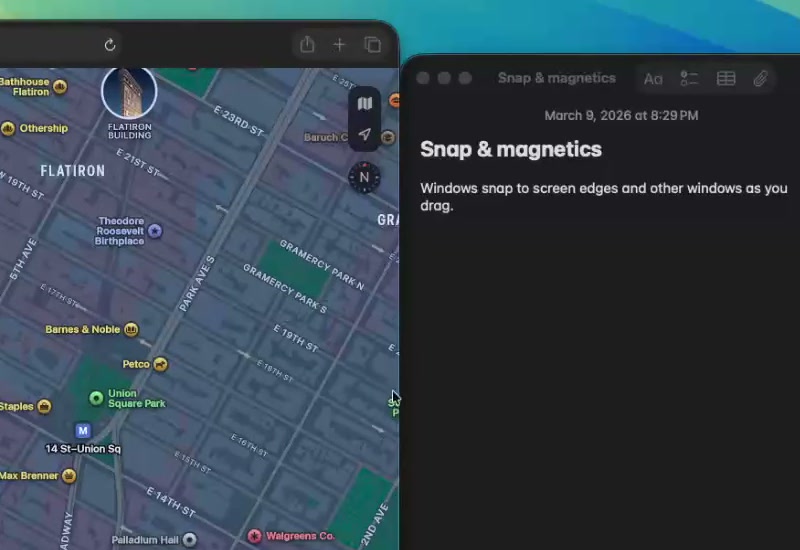
Task: Click the 5TH AVE street label
Action: click(23, 259)
